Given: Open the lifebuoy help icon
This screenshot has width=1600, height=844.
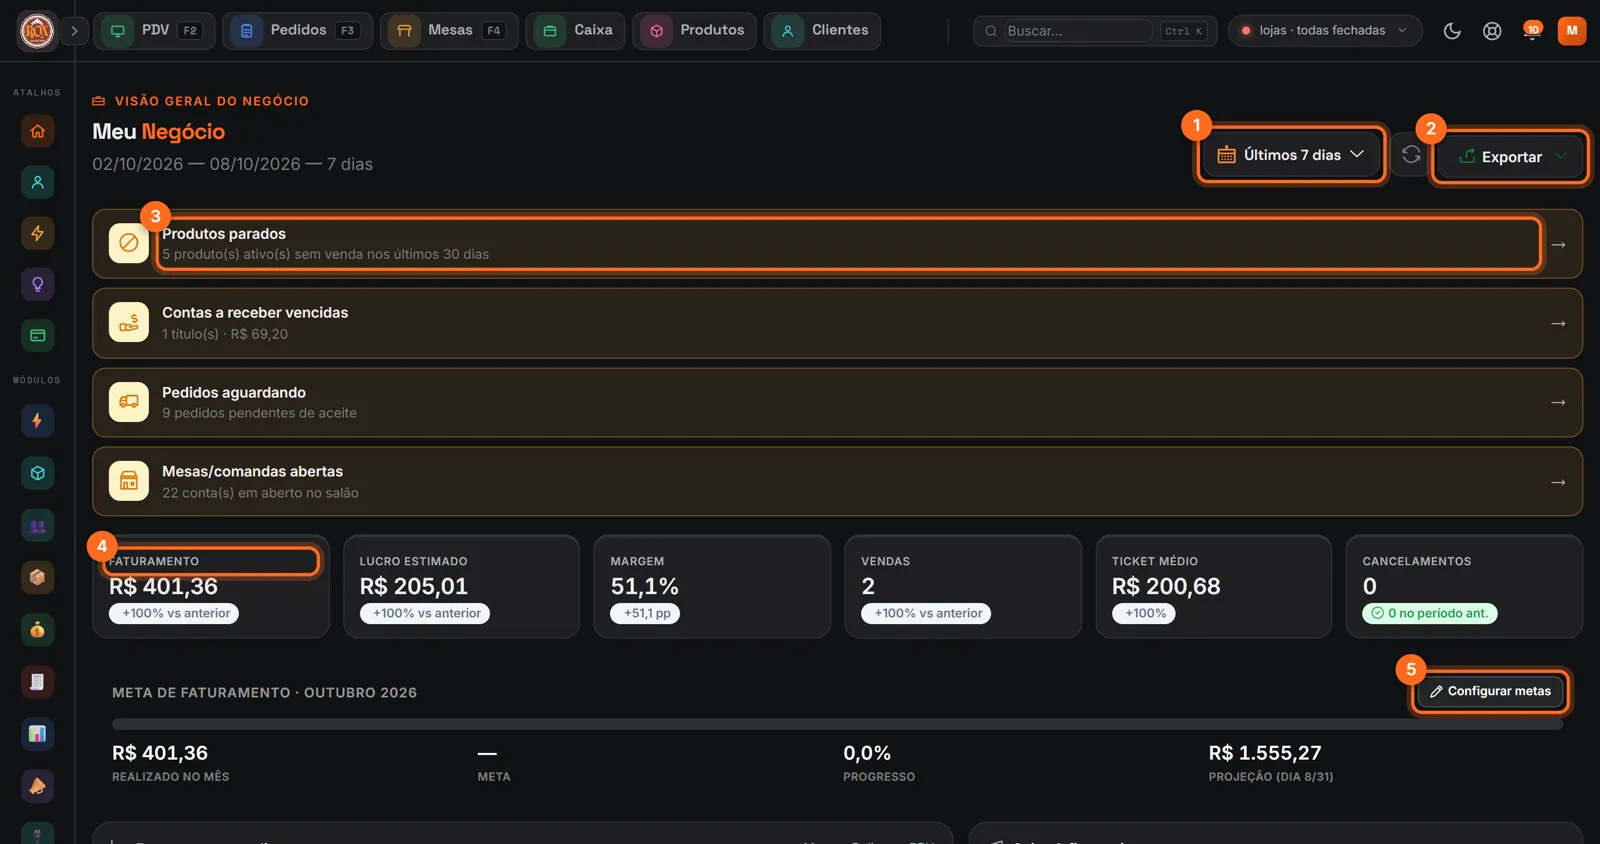Looking at the screenshot, I should click(x=1492, y=31).
